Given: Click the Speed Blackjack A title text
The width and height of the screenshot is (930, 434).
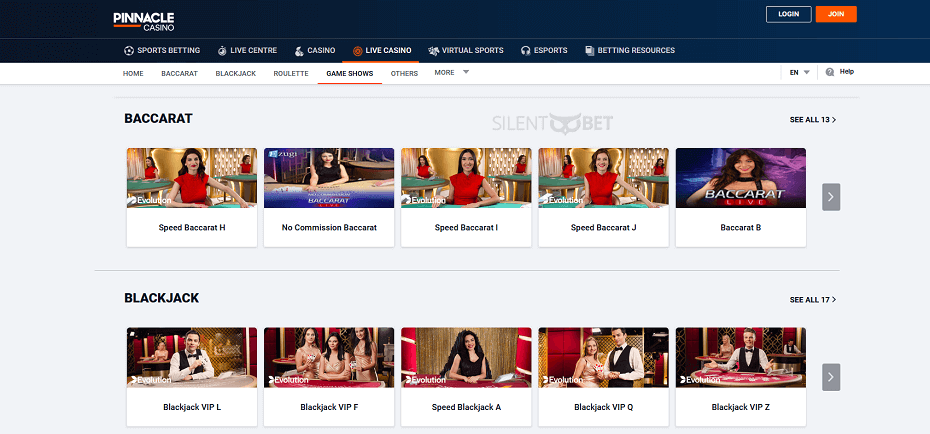Looking at the screenshot, I should pos(466,407).
